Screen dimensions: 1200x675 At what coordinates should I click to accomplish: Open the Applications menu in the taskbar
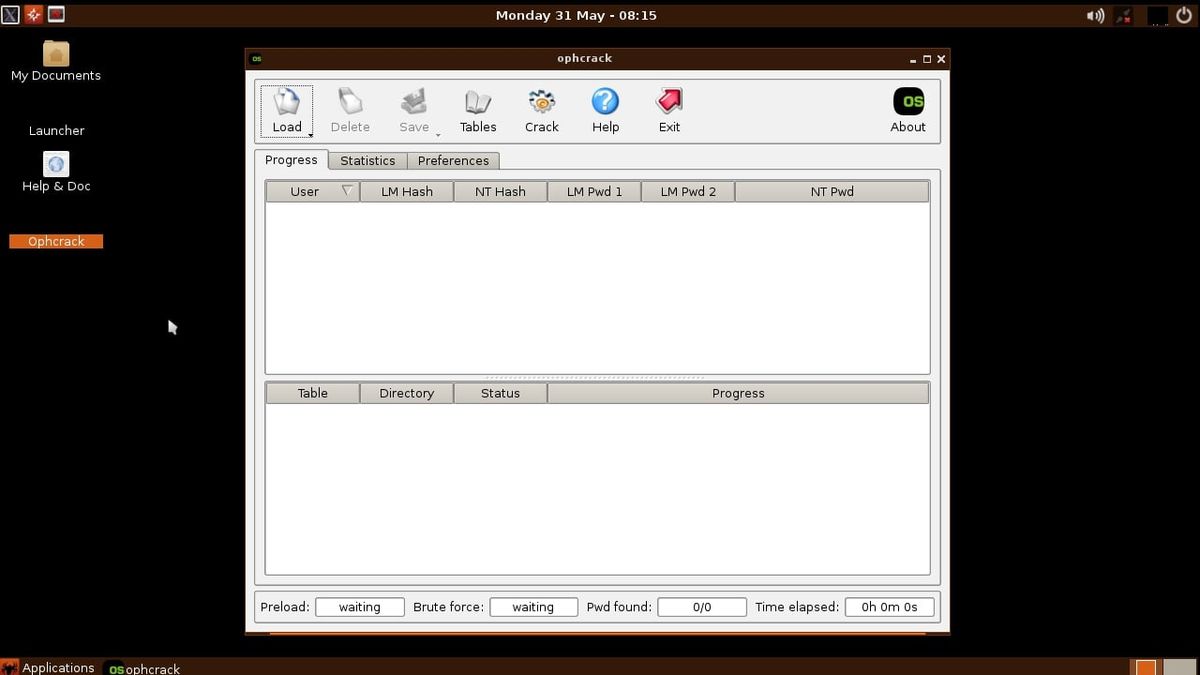click(58, 667)
